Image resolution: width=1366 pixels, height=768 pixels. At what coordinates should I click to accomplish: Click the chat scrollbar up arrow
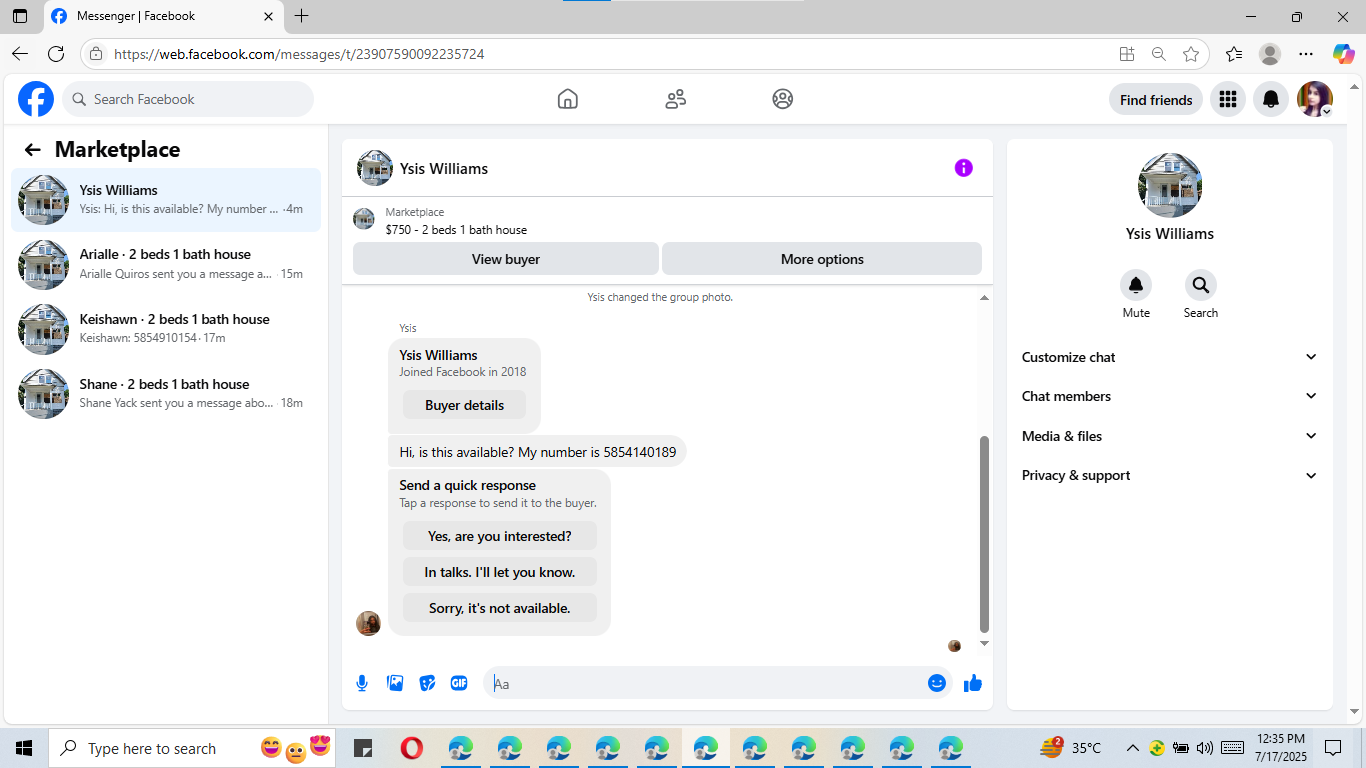click(x=984, y=298)
